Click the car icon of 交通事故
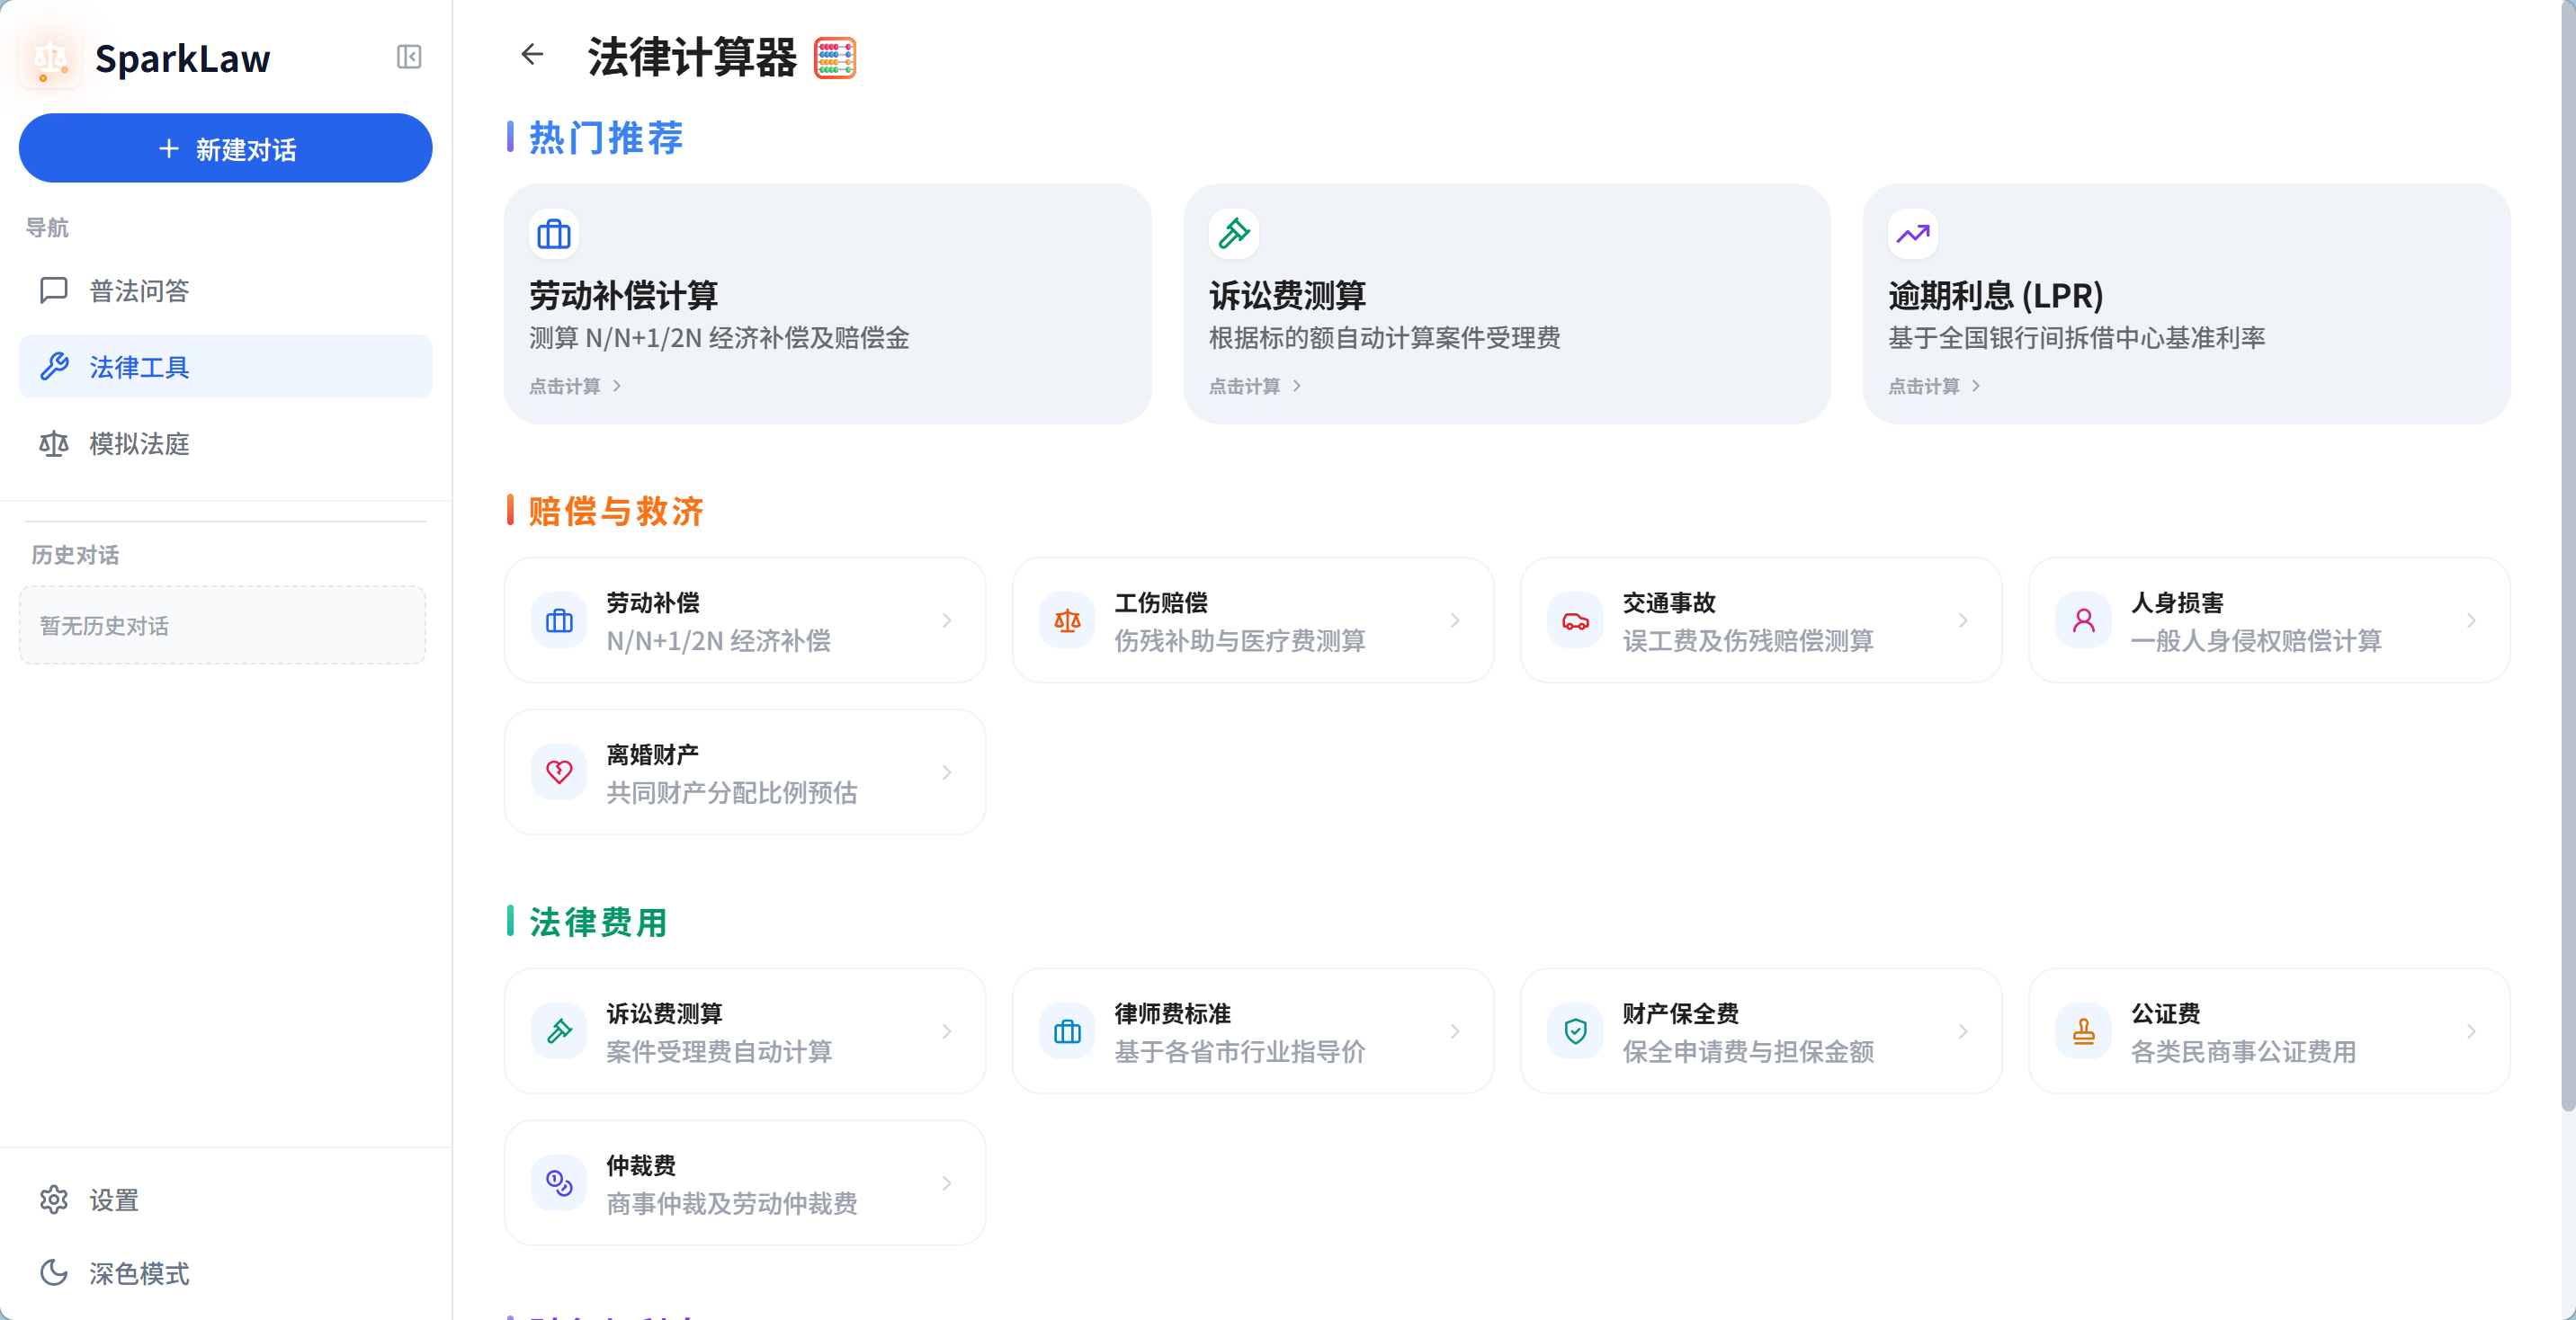The height and width of the screenshot is (1320, 2576). [x=1575, y=621]
